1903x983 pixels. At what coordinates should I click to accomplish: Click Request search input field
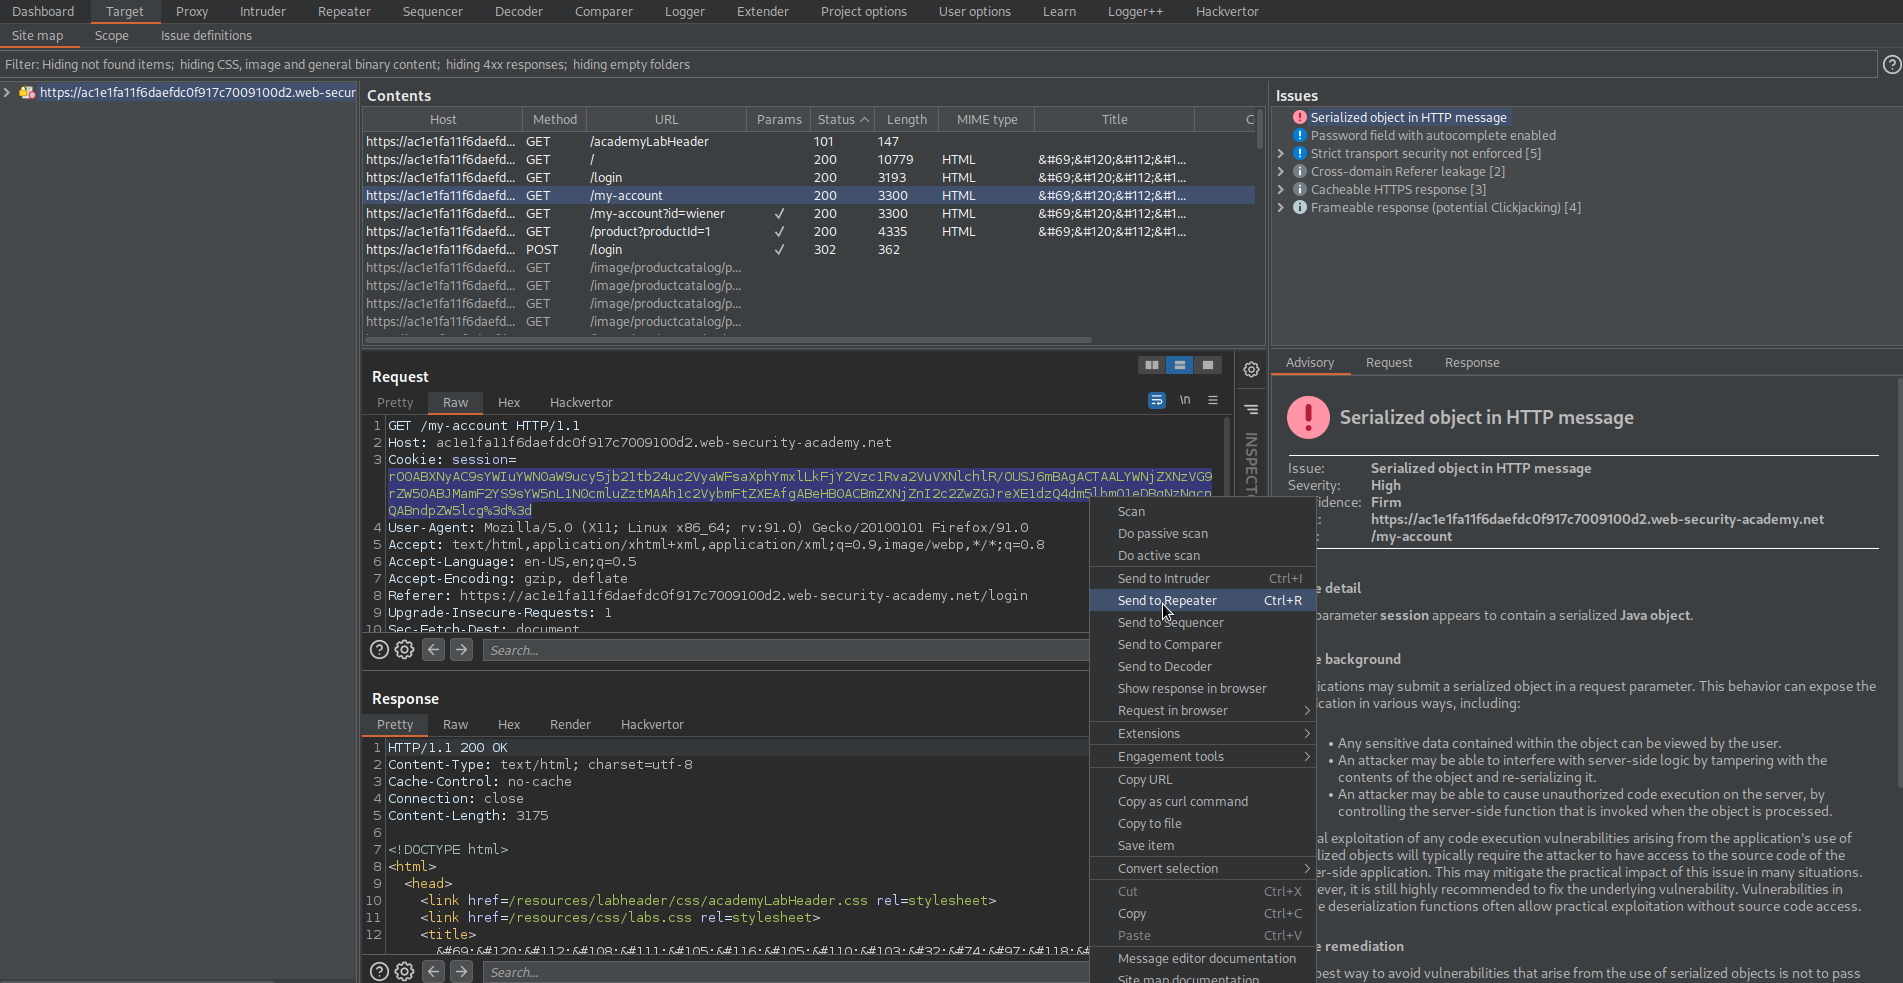[786, 650]
